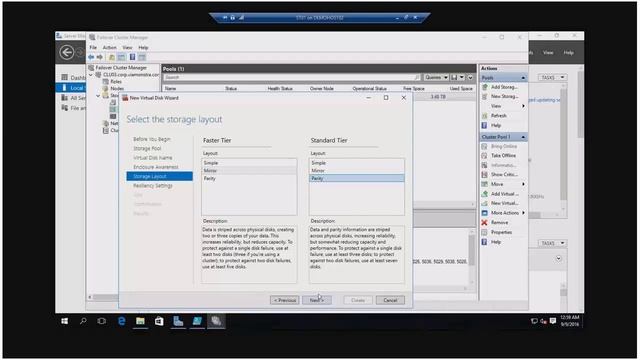Click the Up one level folder toolbar icon
Image resolution: width=640 pixels, height=360 pixels.
tap(111, 57)
